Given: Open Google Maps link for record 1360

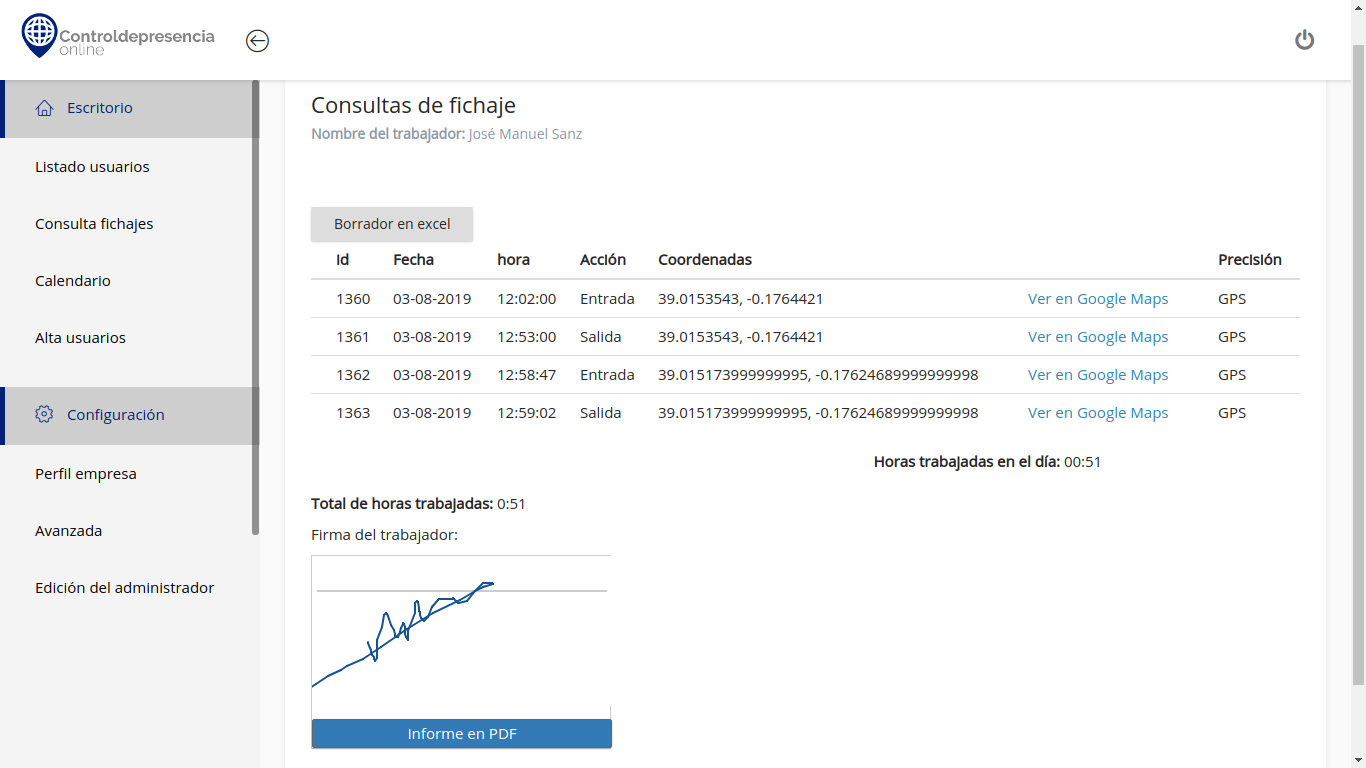Looking at the screenshot, I should tap(1097, 299).
